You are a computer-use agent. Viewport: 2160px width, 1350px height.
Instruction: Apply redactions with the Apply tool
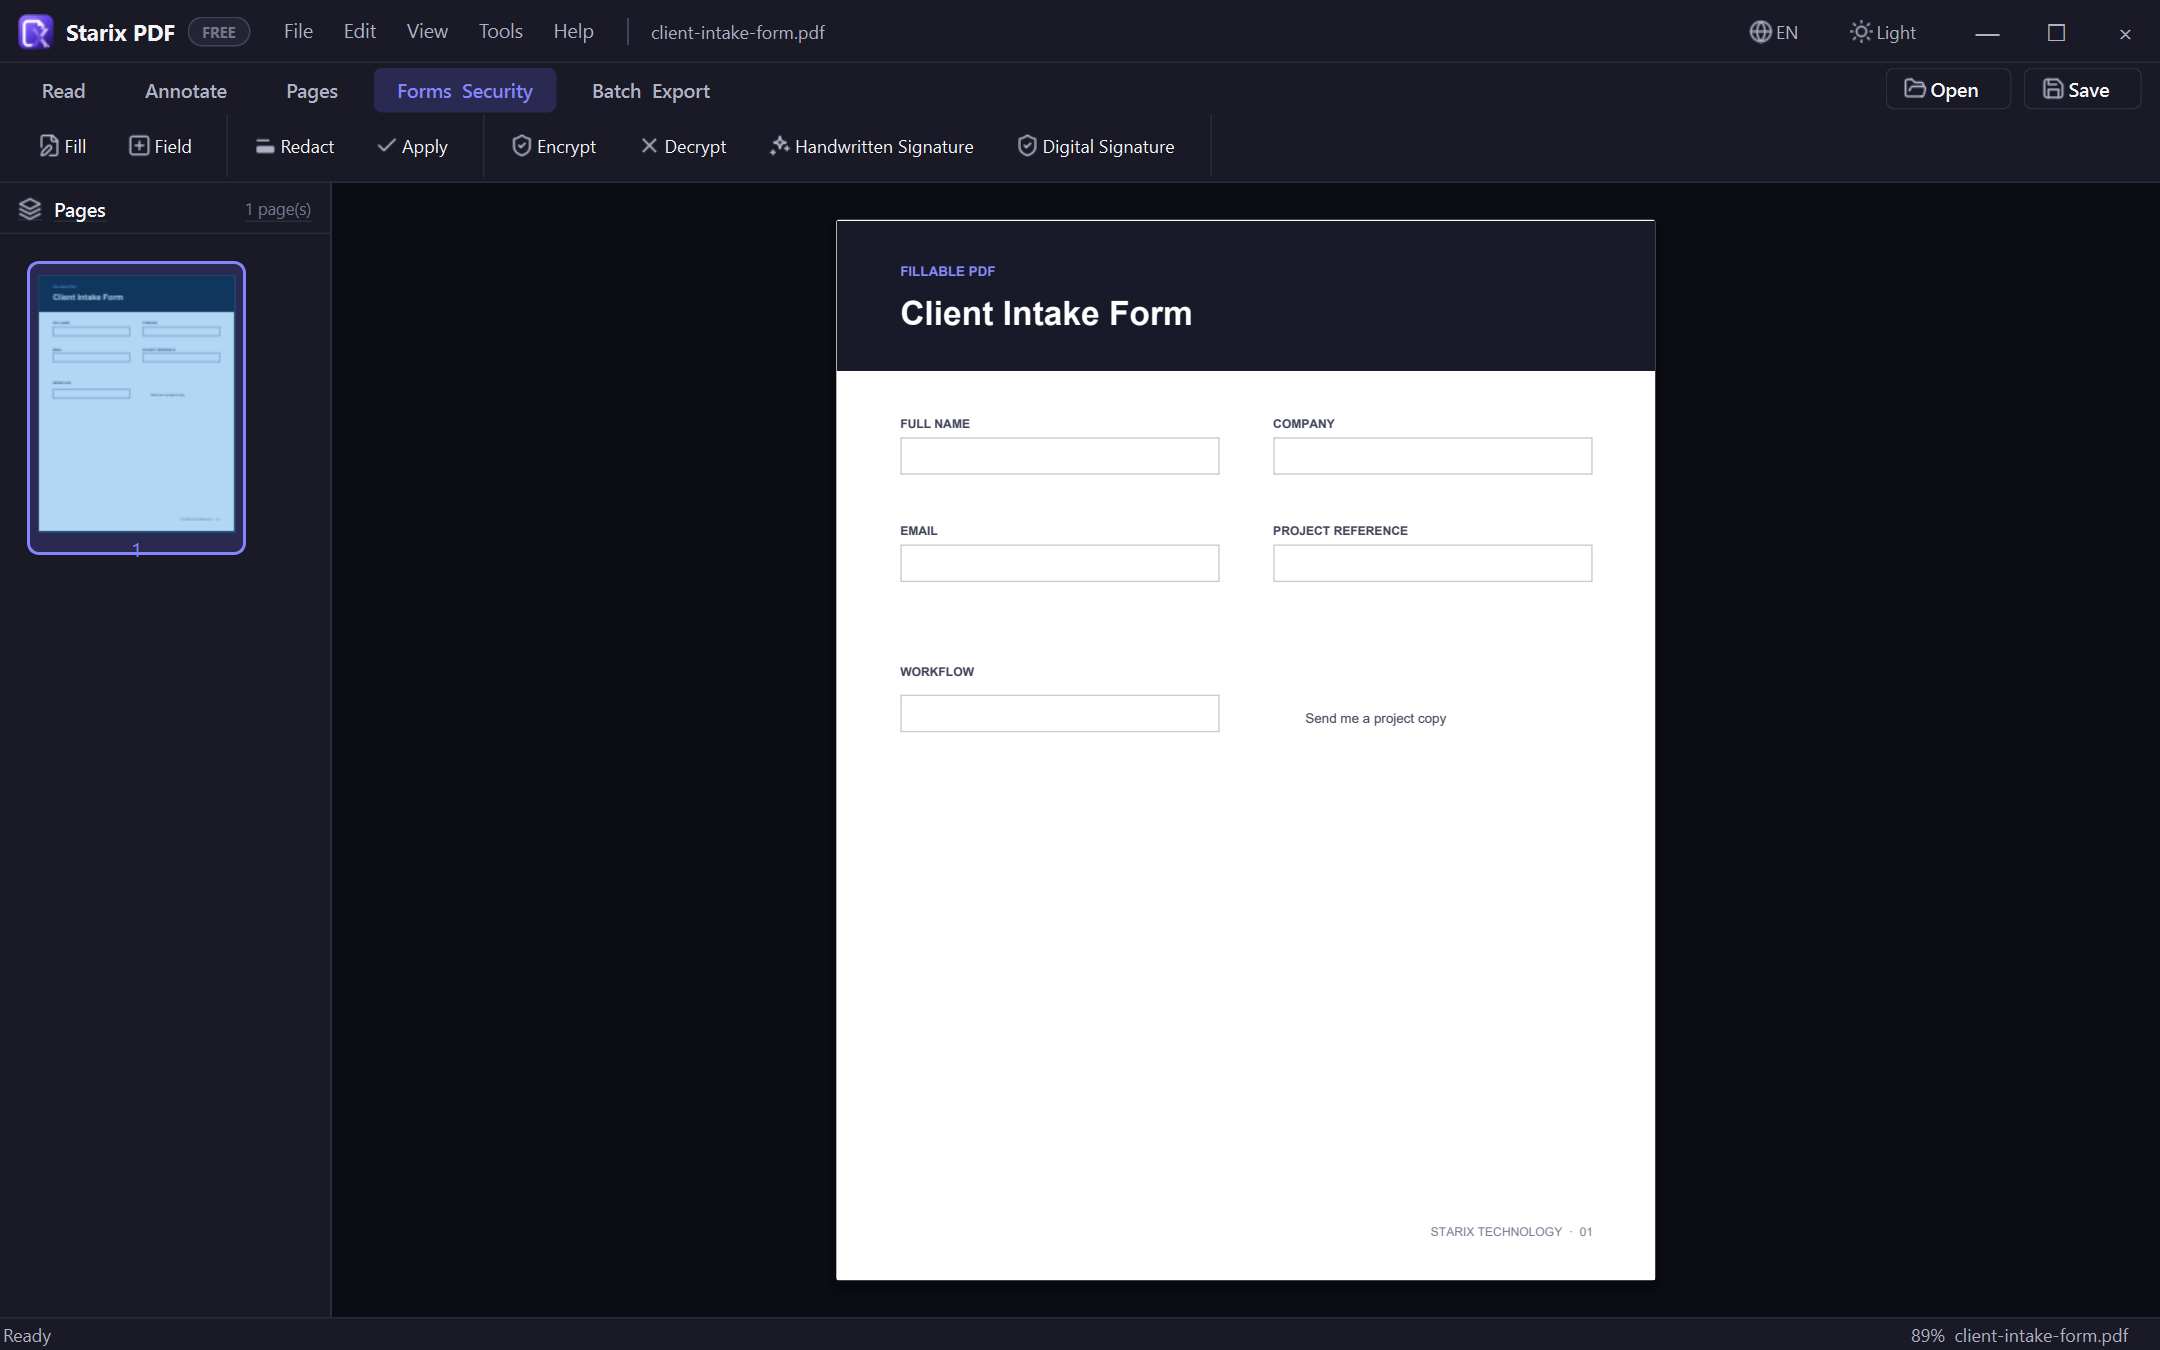tap(412, 146)
